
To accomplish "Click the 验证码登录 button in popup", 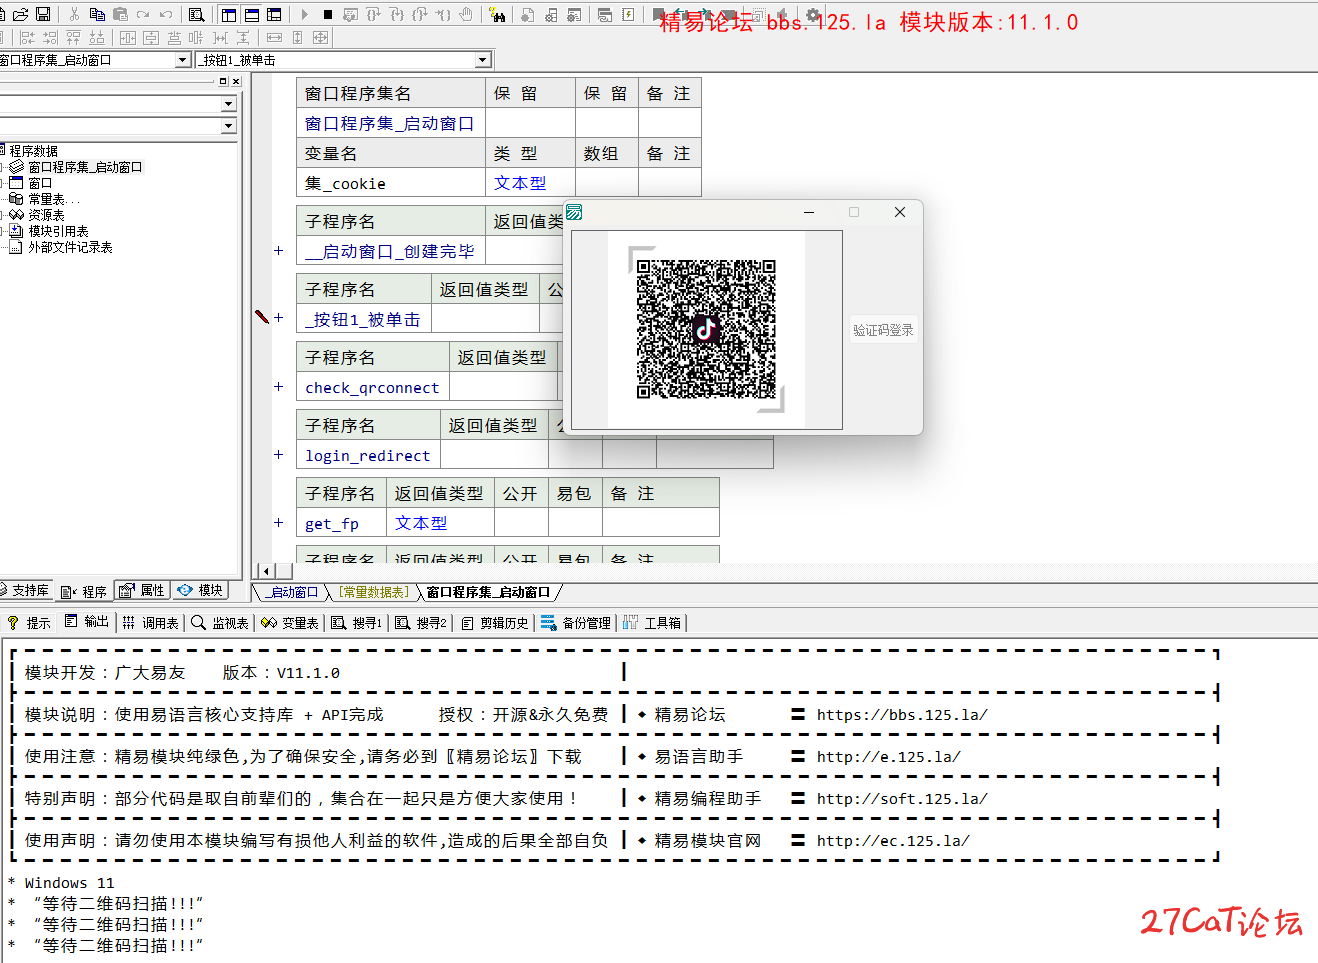I will click(x=883, y=330).
